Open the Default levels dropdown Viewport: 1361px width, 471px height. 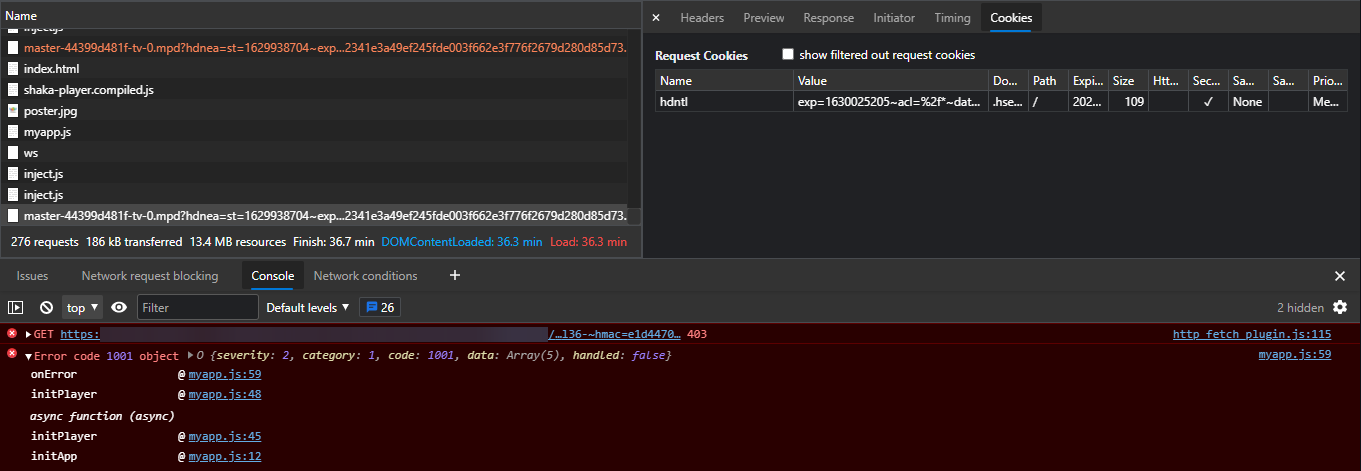[x=308, y=308]
